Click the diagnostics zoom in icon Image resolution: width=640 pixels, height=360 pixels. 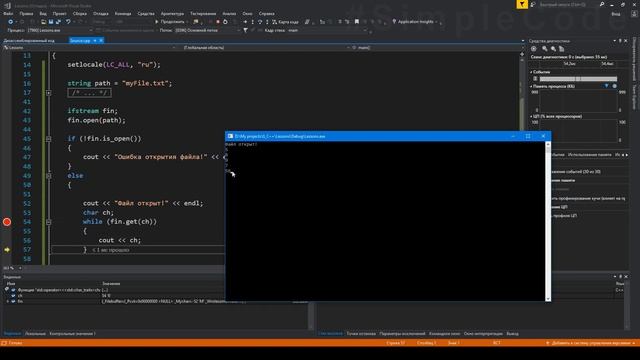544,49
